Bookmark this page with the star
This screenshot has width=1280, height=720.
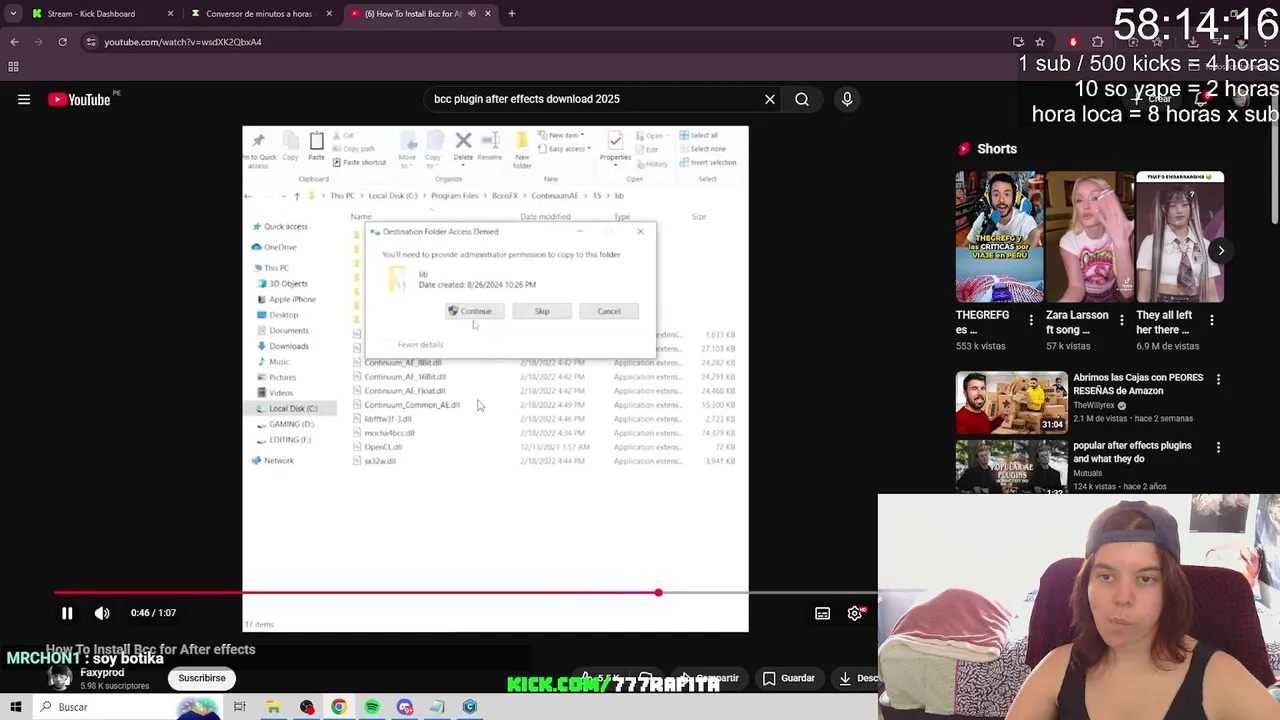click(x=1040, y=42)
